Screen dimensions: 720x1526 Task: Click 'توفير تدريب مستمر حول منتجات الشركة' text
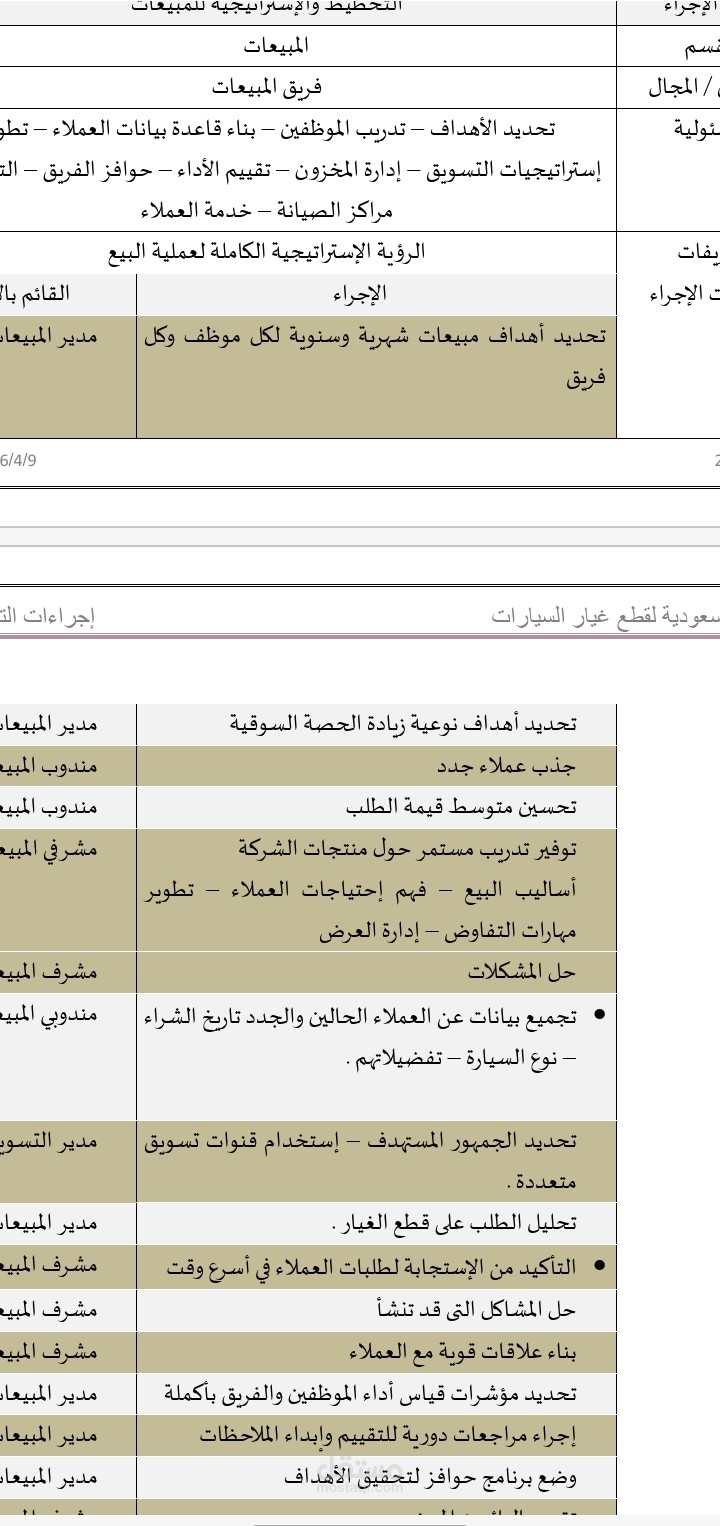coord(408,850)
